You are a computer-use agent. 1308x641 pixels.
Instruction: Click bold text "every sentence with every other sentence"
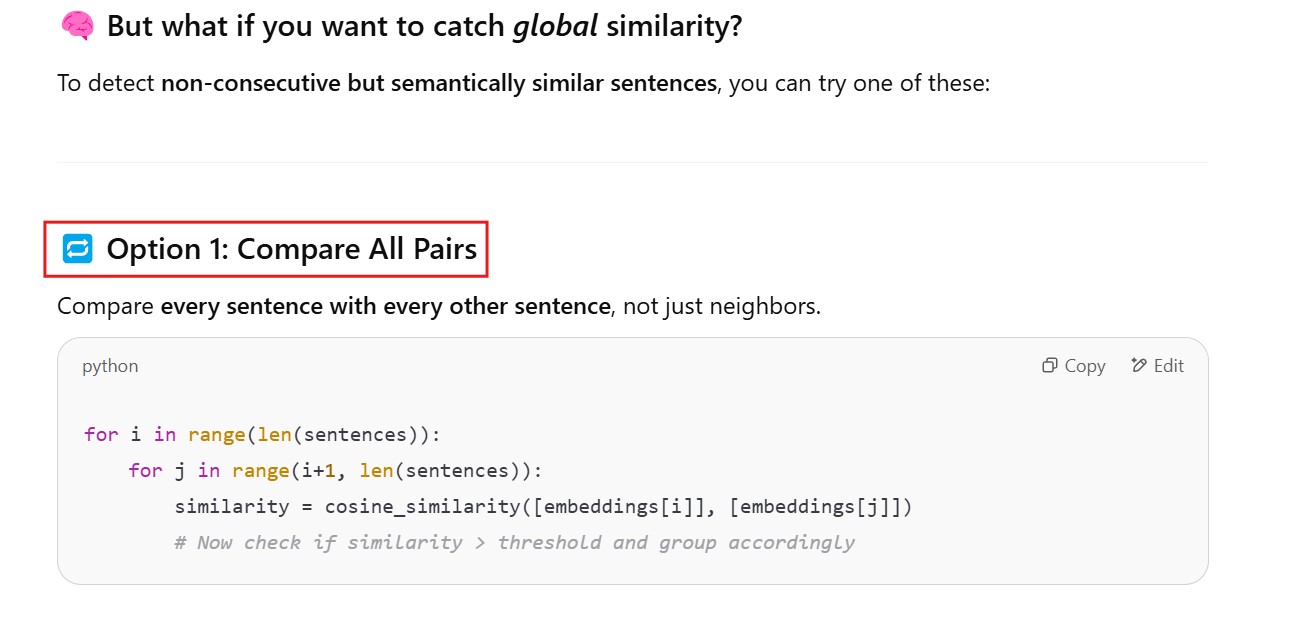(x=385, y=306)
